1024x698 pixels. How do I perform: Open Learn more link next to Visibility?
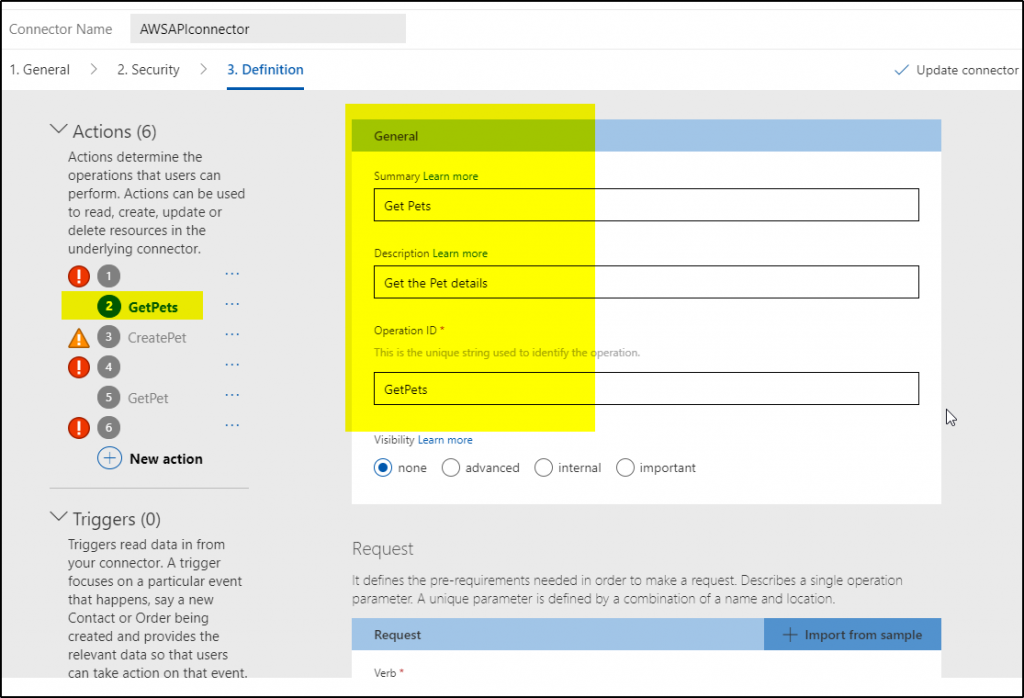(x=445, y=440)
